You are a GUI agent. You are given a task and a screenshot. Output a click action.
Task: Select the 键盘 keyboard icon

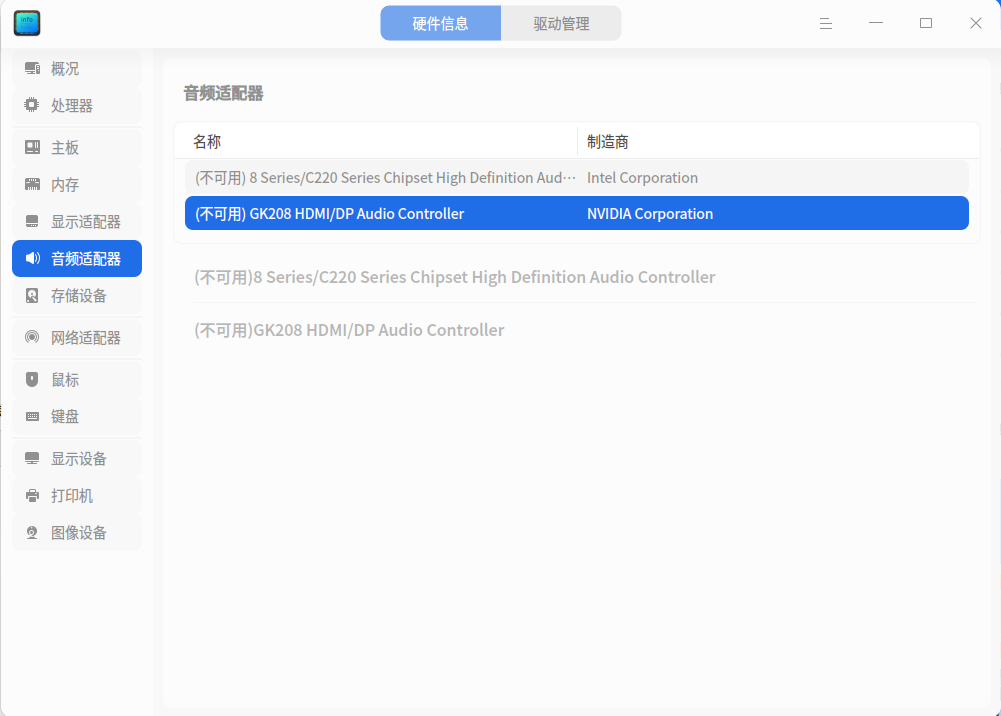tap(32, 416)
